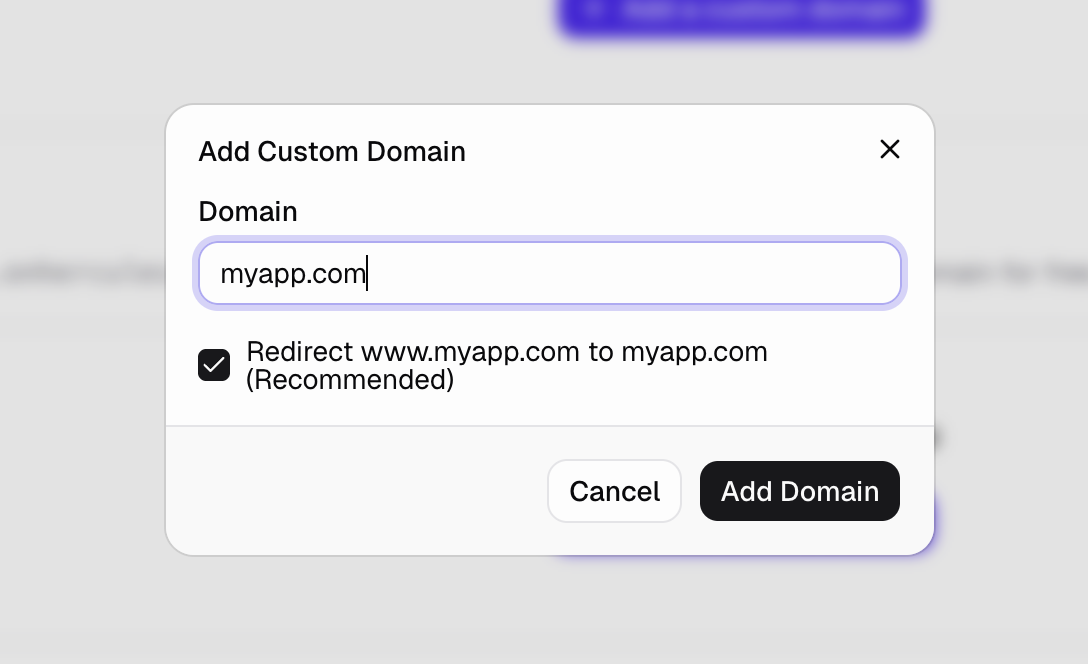Click the Add Custom Domain dialog title

[332, 151]
